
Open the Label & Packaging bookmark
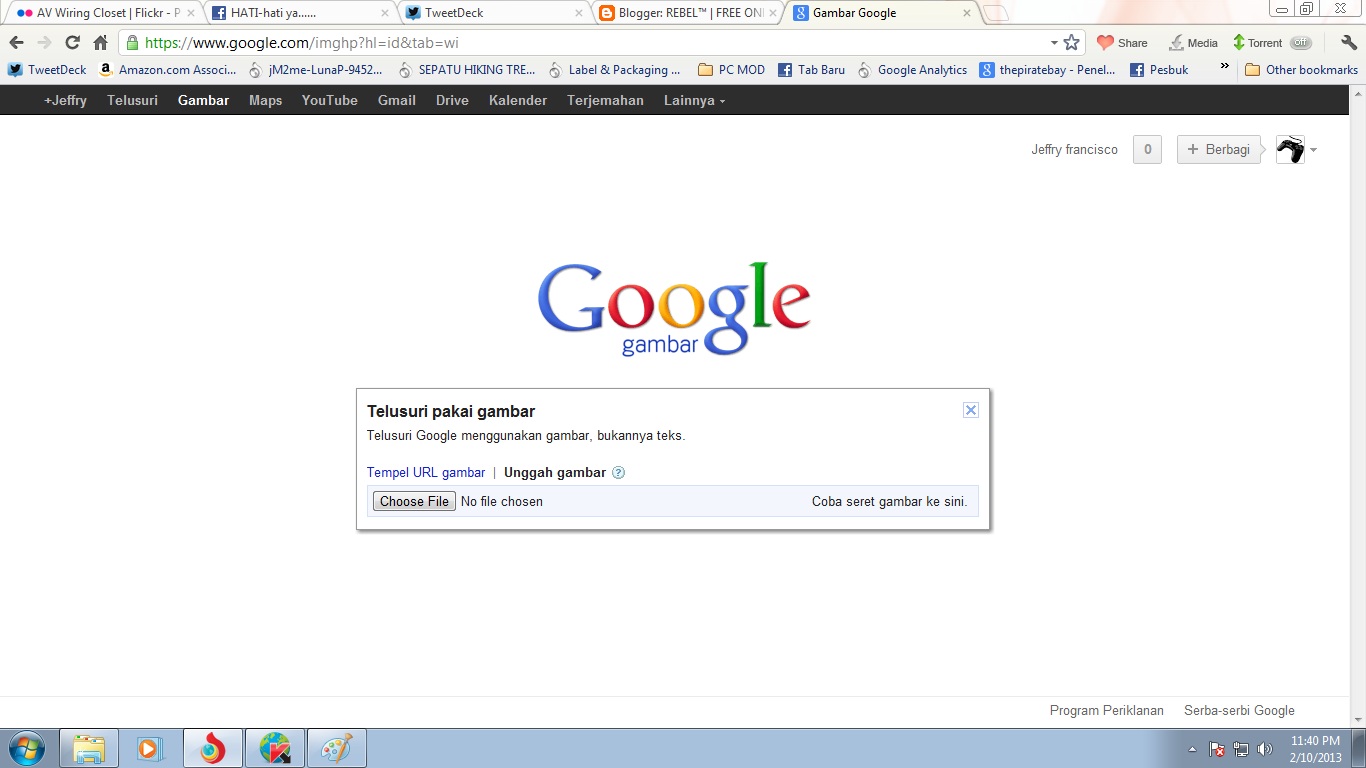coord(614,70)
